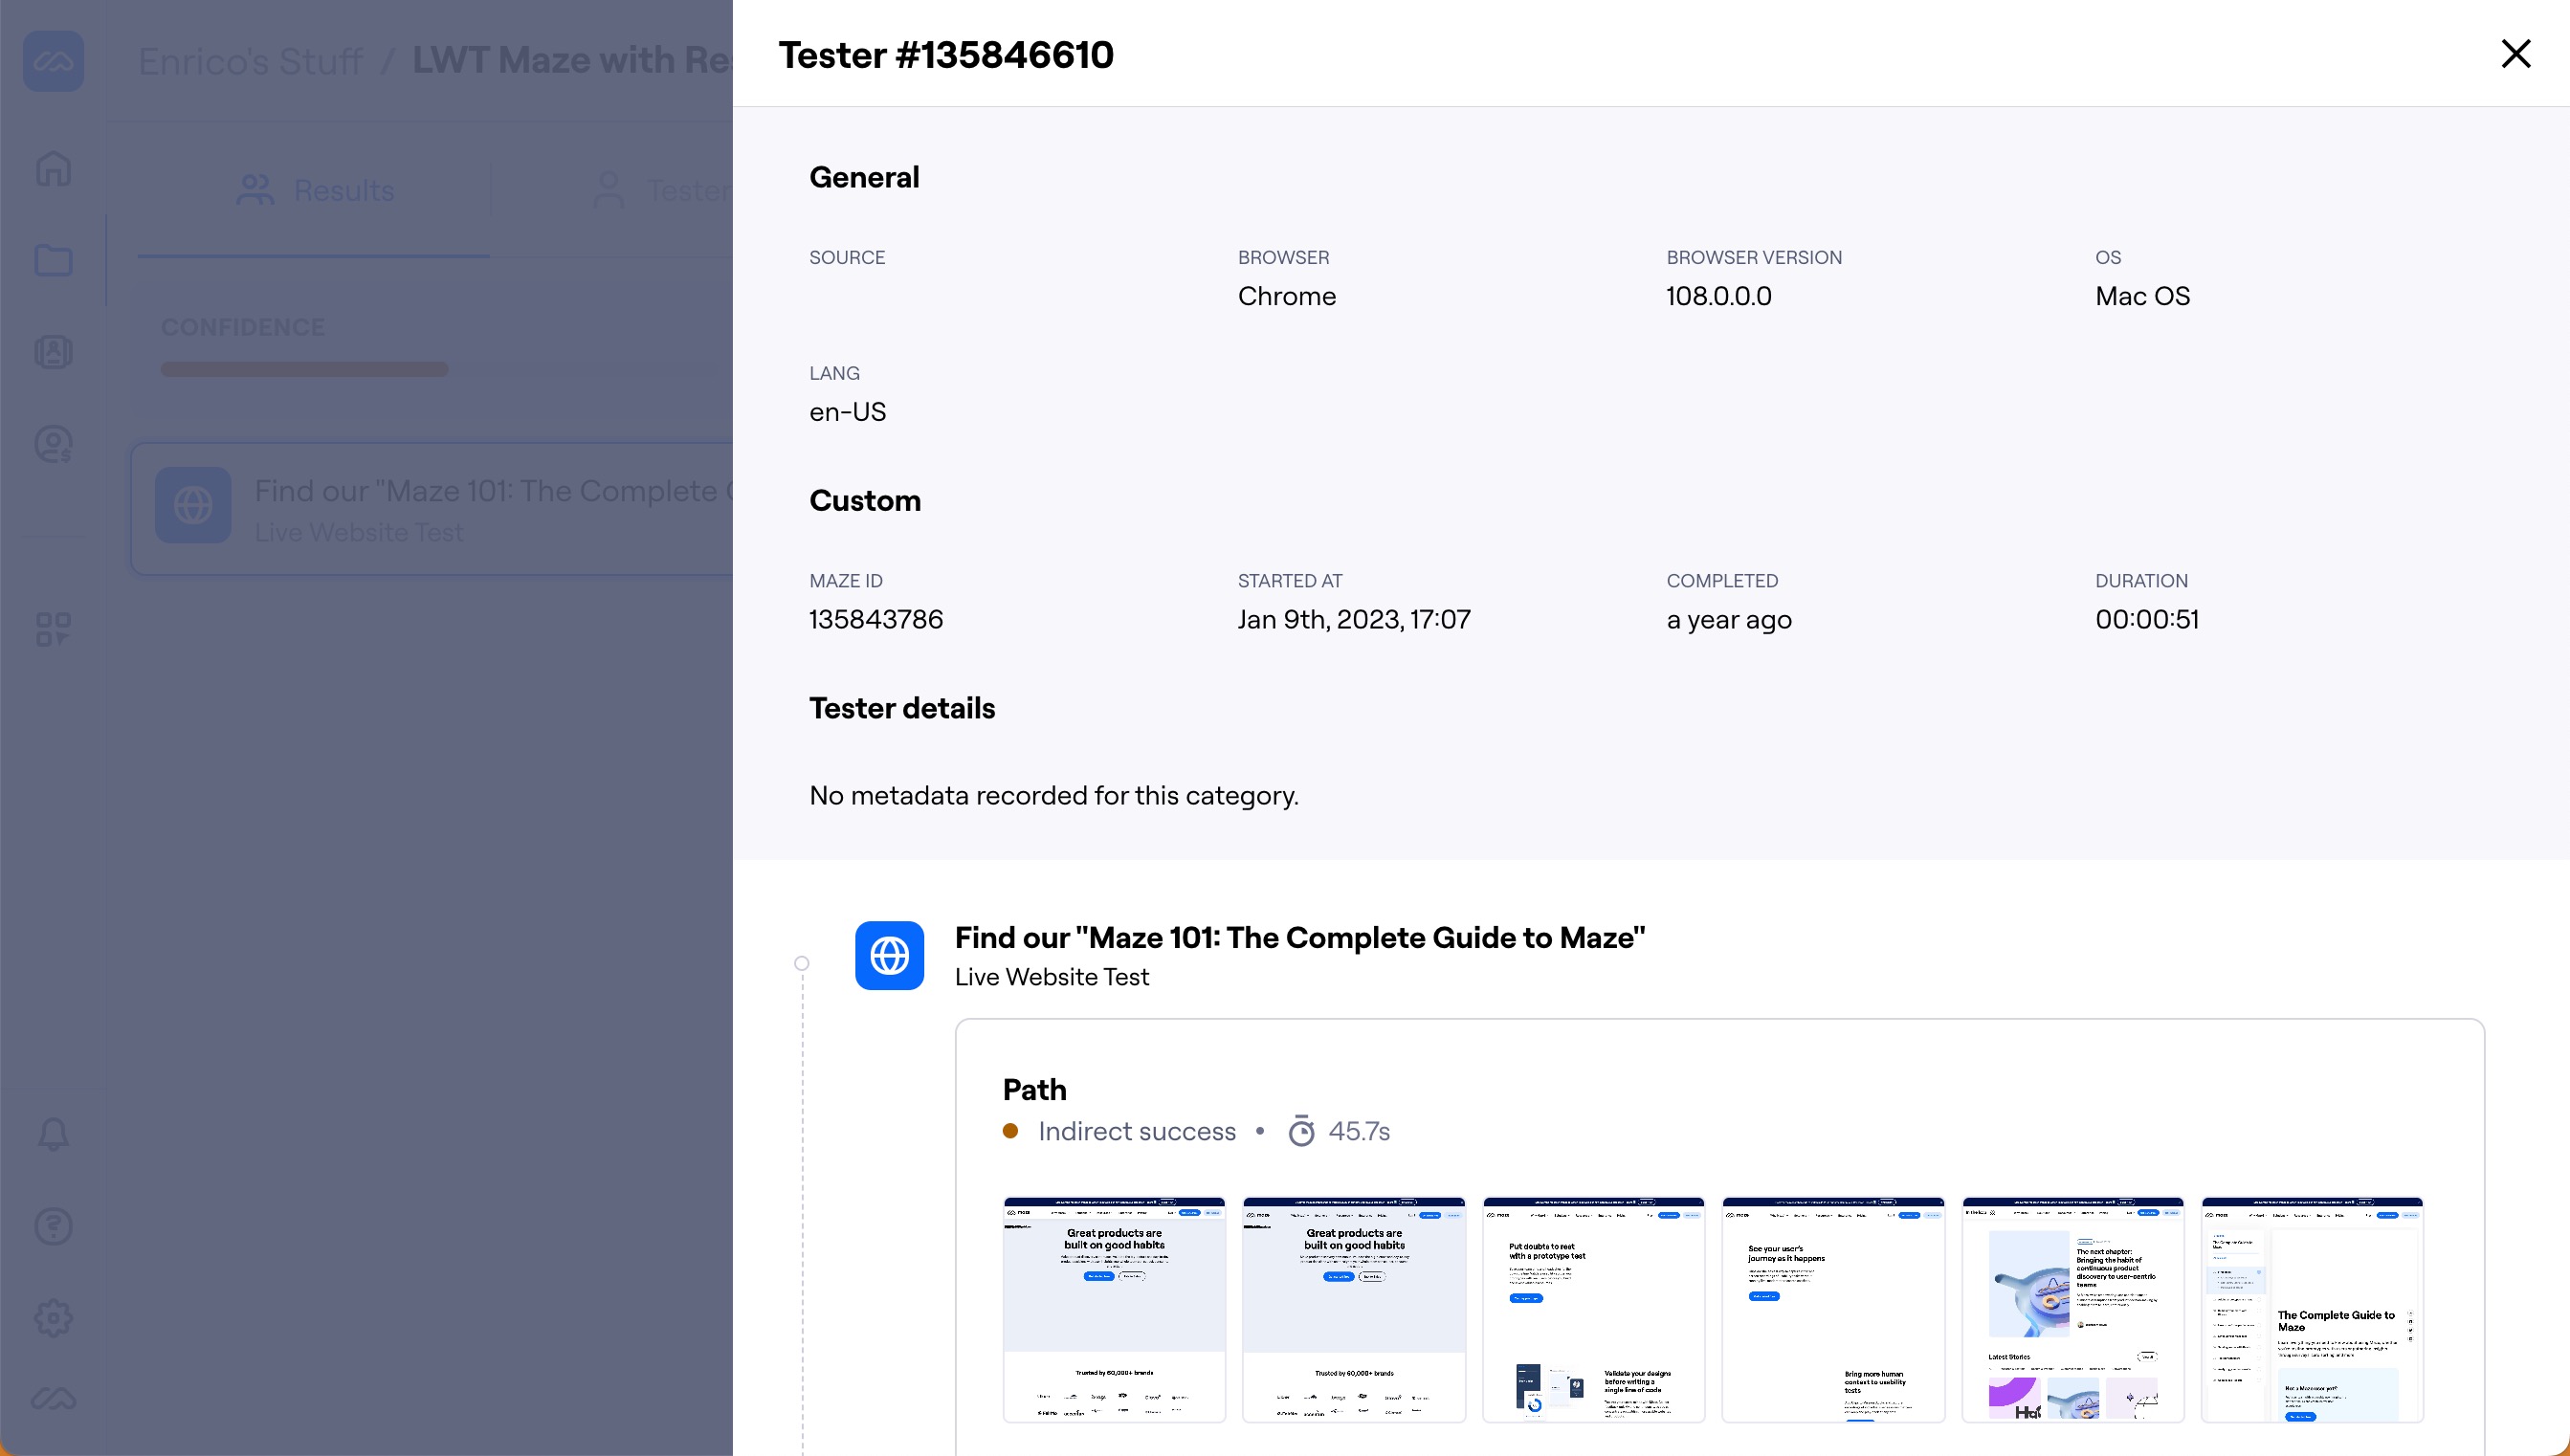The image size is (2570, 1456).
Task: Open the Reels panel icon in sidebar
Action: point(53,352)
